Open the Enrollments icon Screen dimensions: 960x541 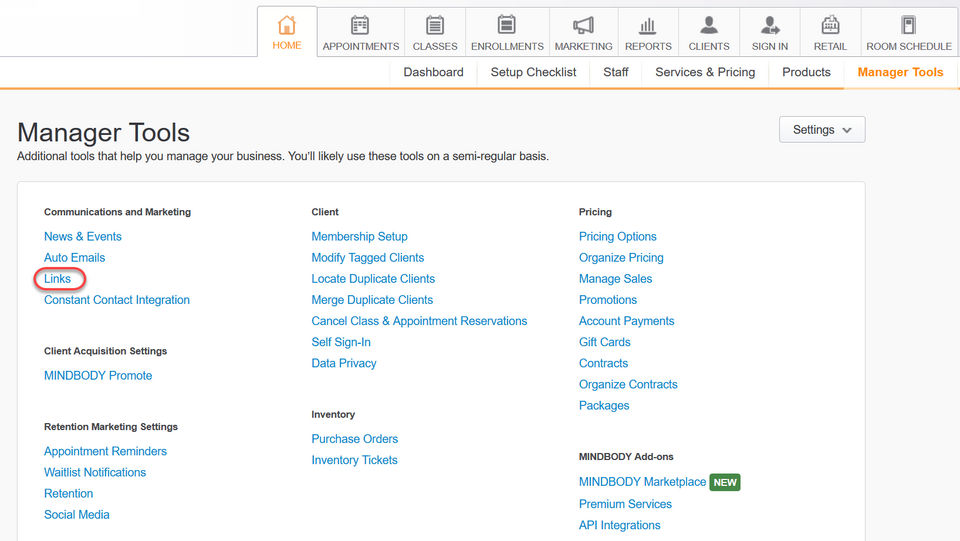(x=506, y=26)
